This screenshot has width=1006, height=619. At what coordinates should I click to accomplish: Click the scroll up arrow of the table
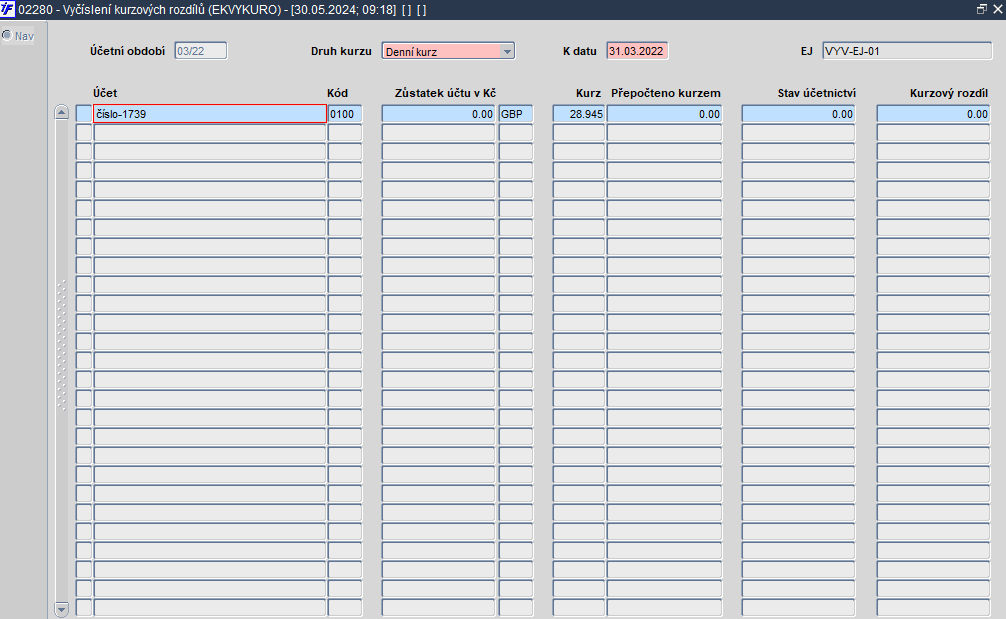62,112
